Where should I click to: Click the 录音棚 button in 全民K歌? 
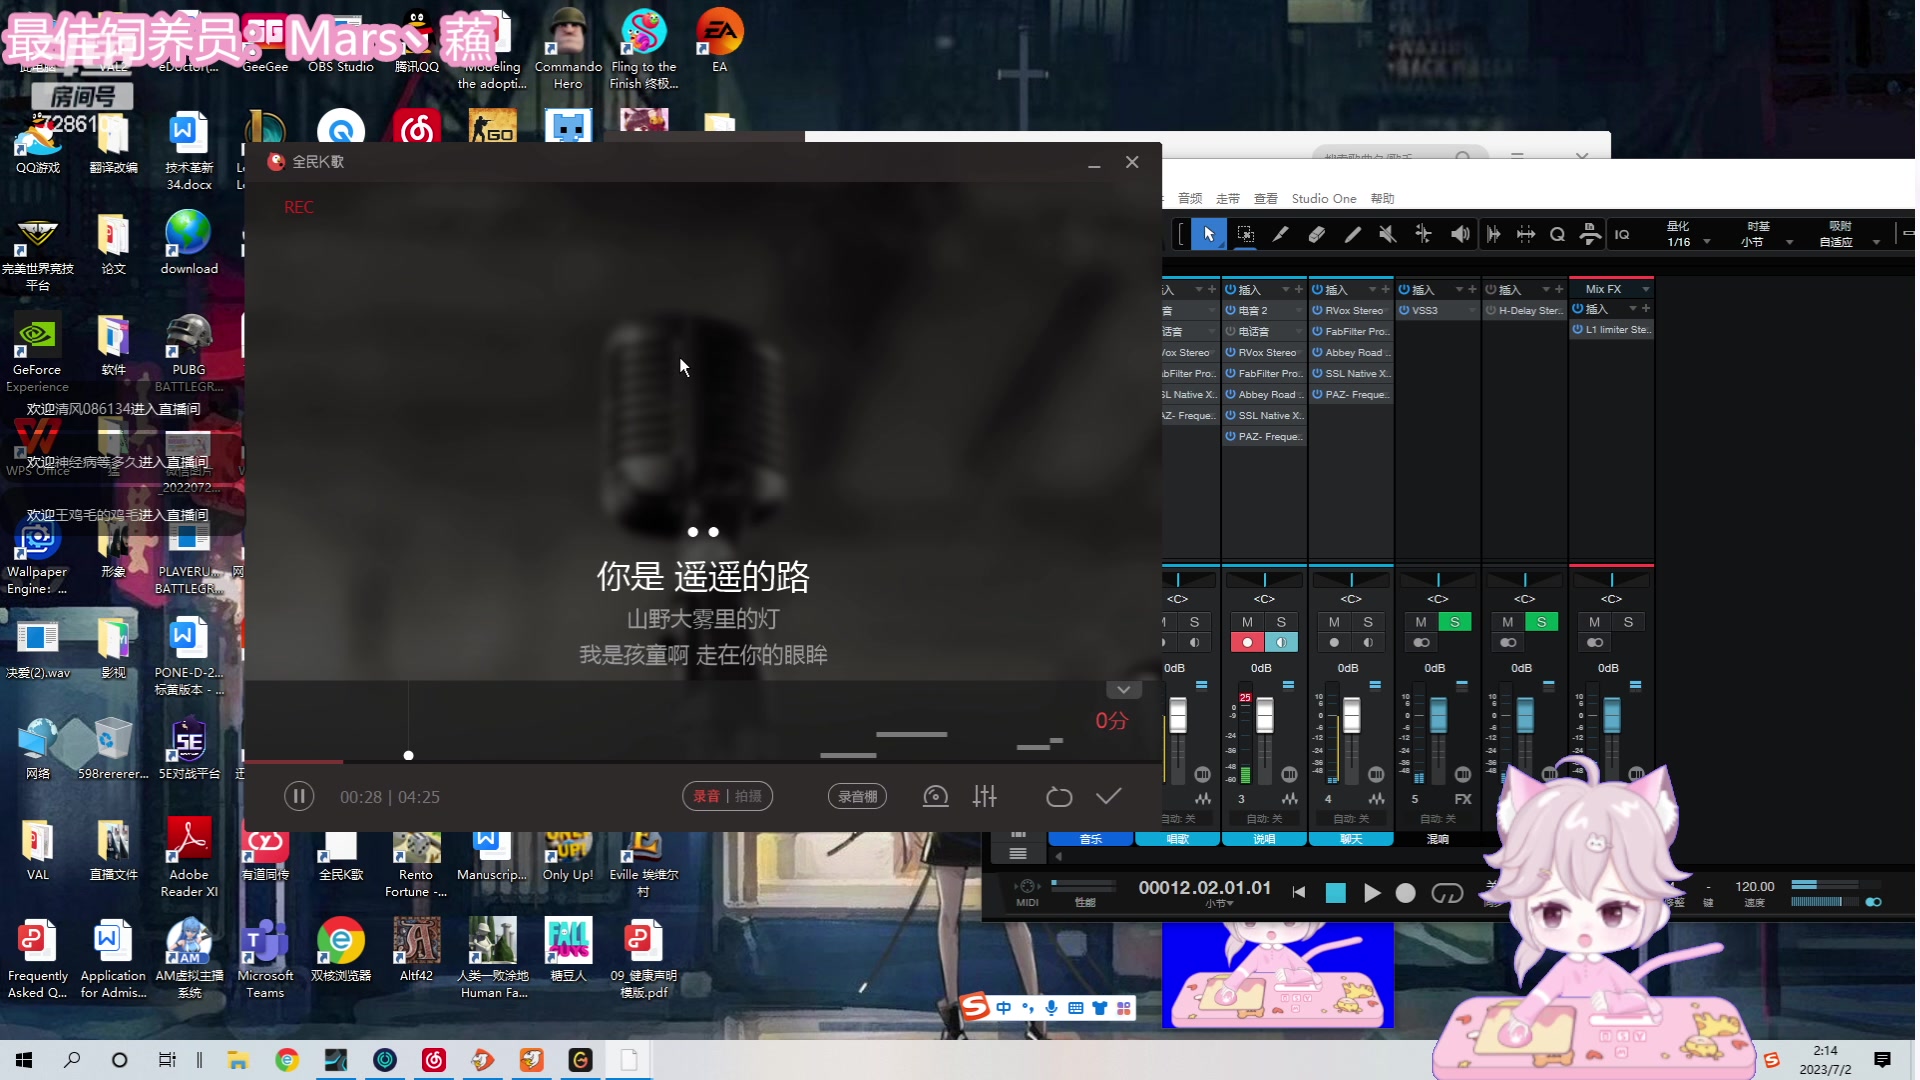[x=857, y=796]
